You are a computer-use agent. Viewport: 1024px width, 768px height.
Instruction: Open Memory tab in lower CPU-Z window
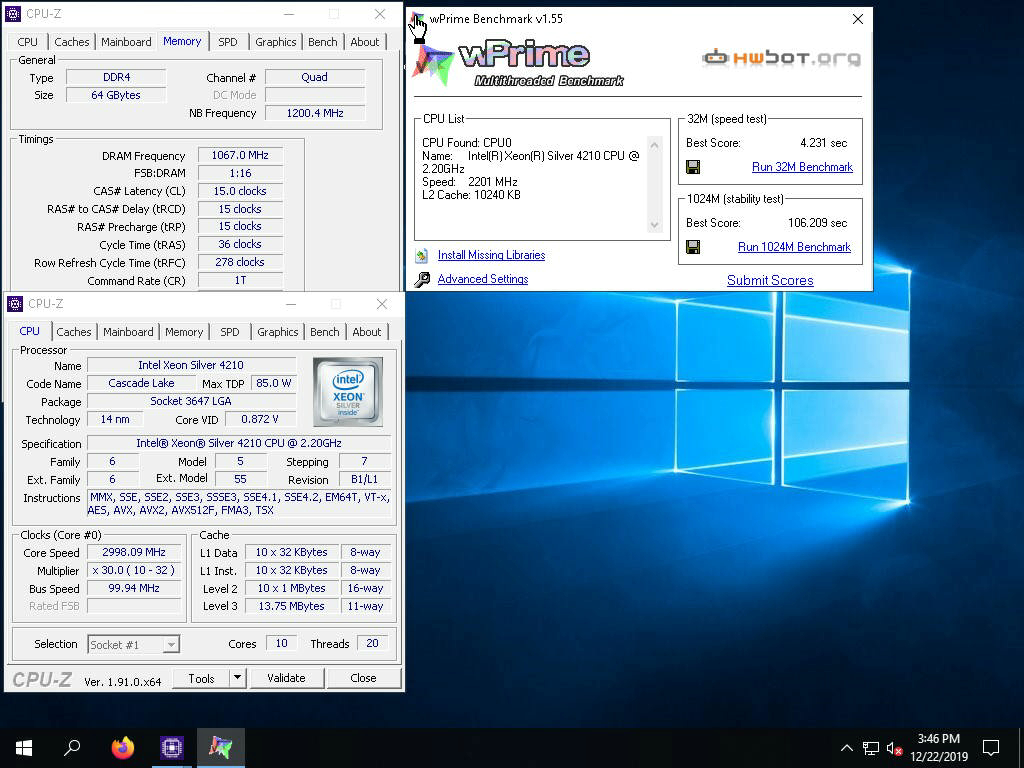point(184,332)
